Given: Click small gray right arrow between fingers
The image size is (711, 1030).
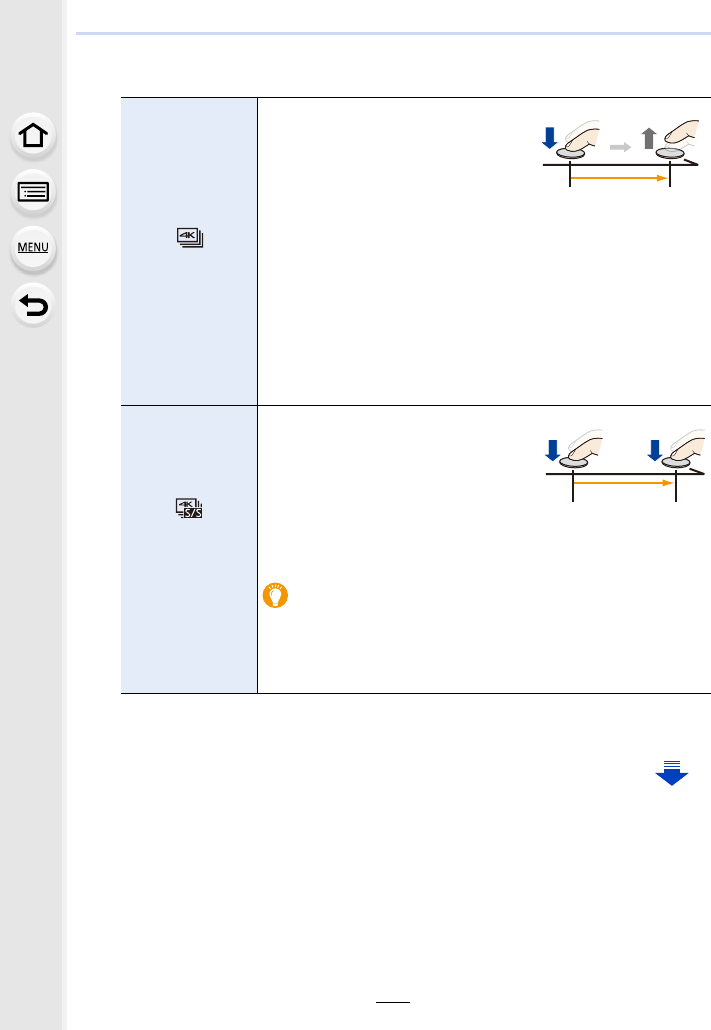Looking at the screenshot, I should (x=622, y=147).
